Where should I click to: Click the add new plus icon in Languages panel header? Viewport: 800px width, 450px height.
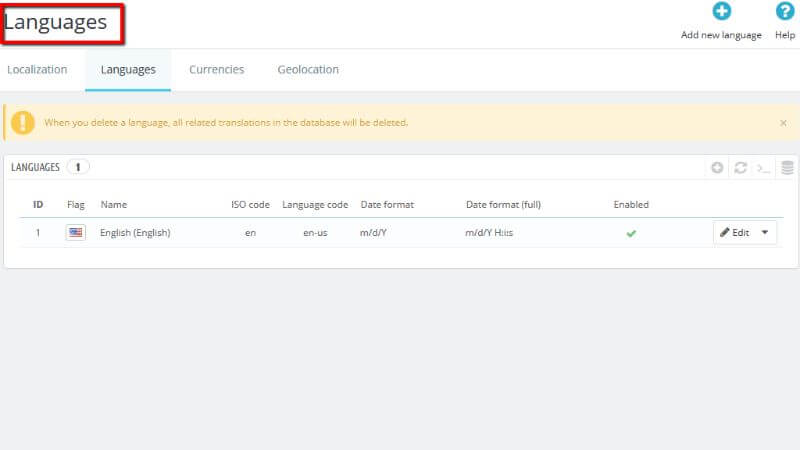717,167
